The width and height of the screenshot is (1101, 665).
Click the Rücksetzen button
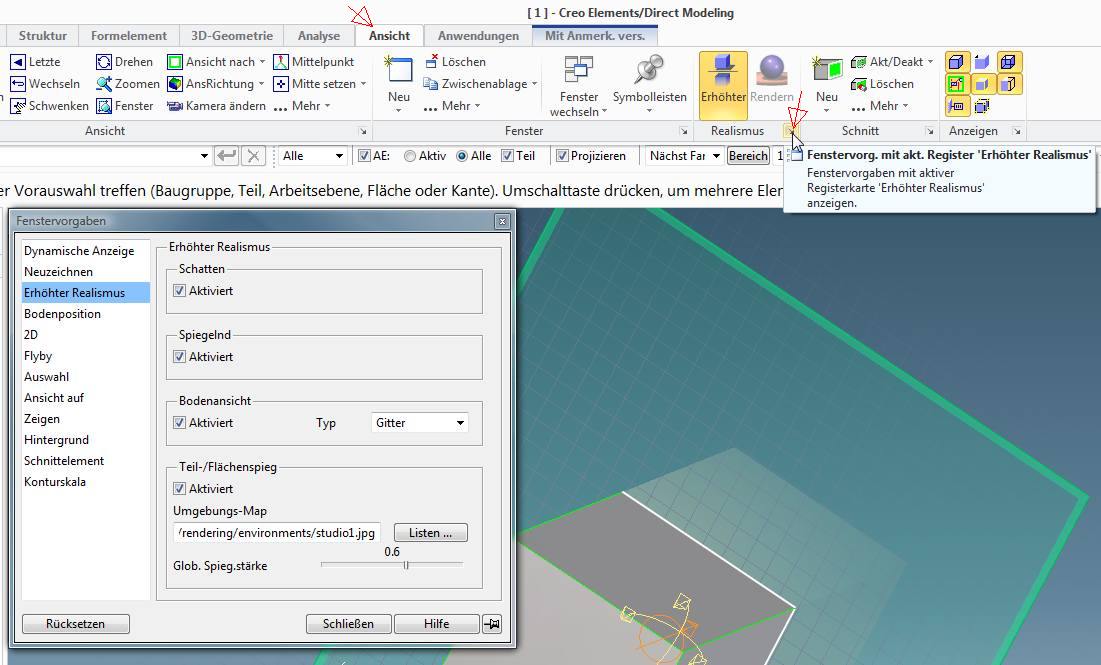tap(76, 624)
